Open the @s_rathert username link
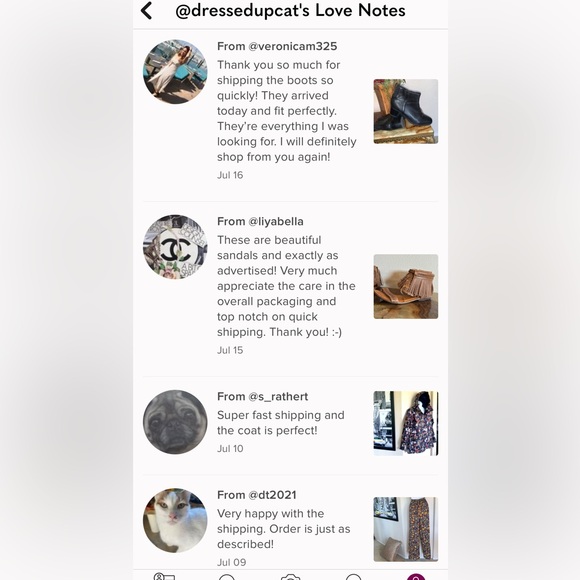 278,397
